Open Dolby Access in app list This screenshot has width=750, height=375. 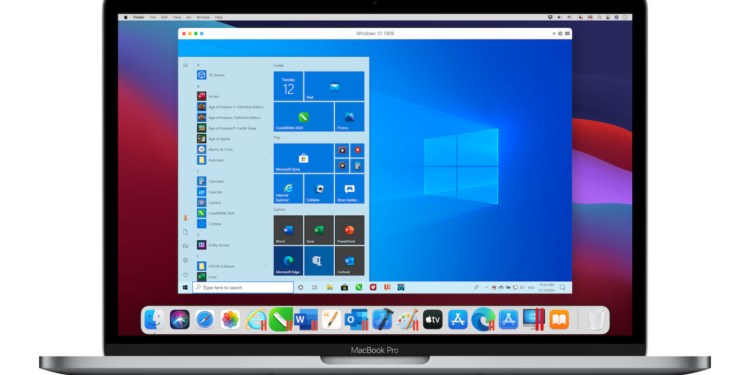pyautogui.click(x=213, y=245)
